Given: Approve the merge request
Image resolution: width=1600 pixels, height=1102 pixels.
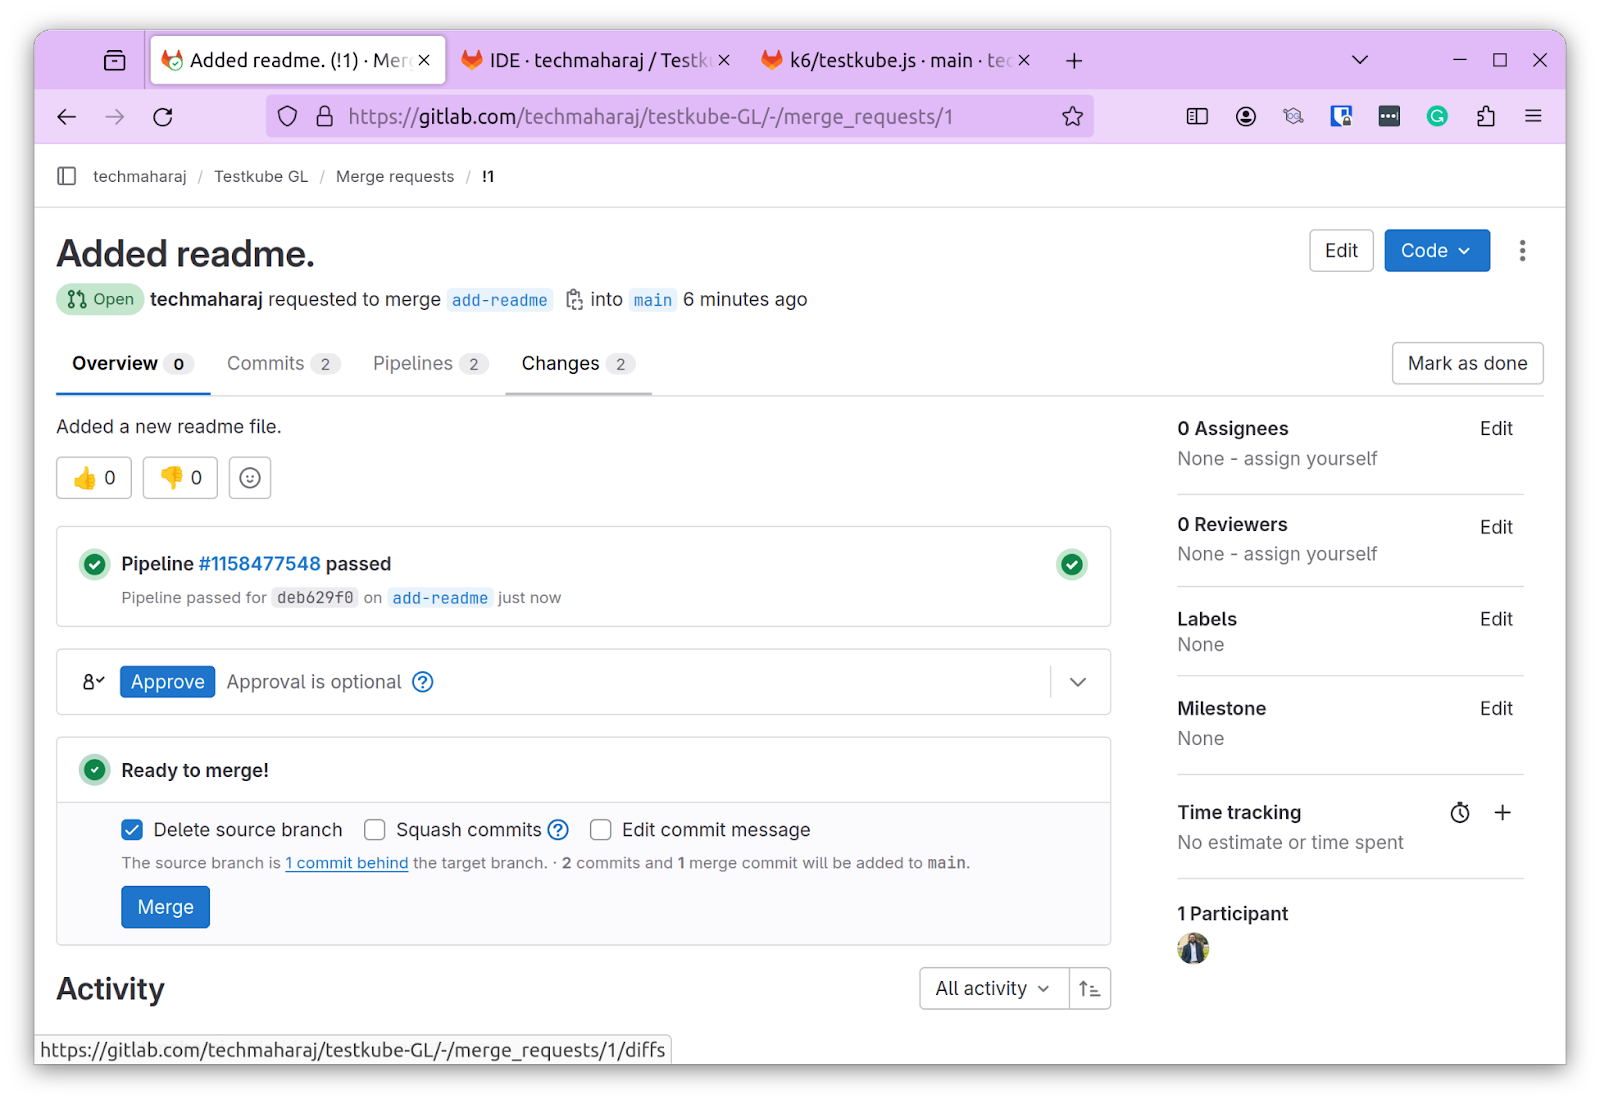Looking at the screenshot, I should coord(167,682).
